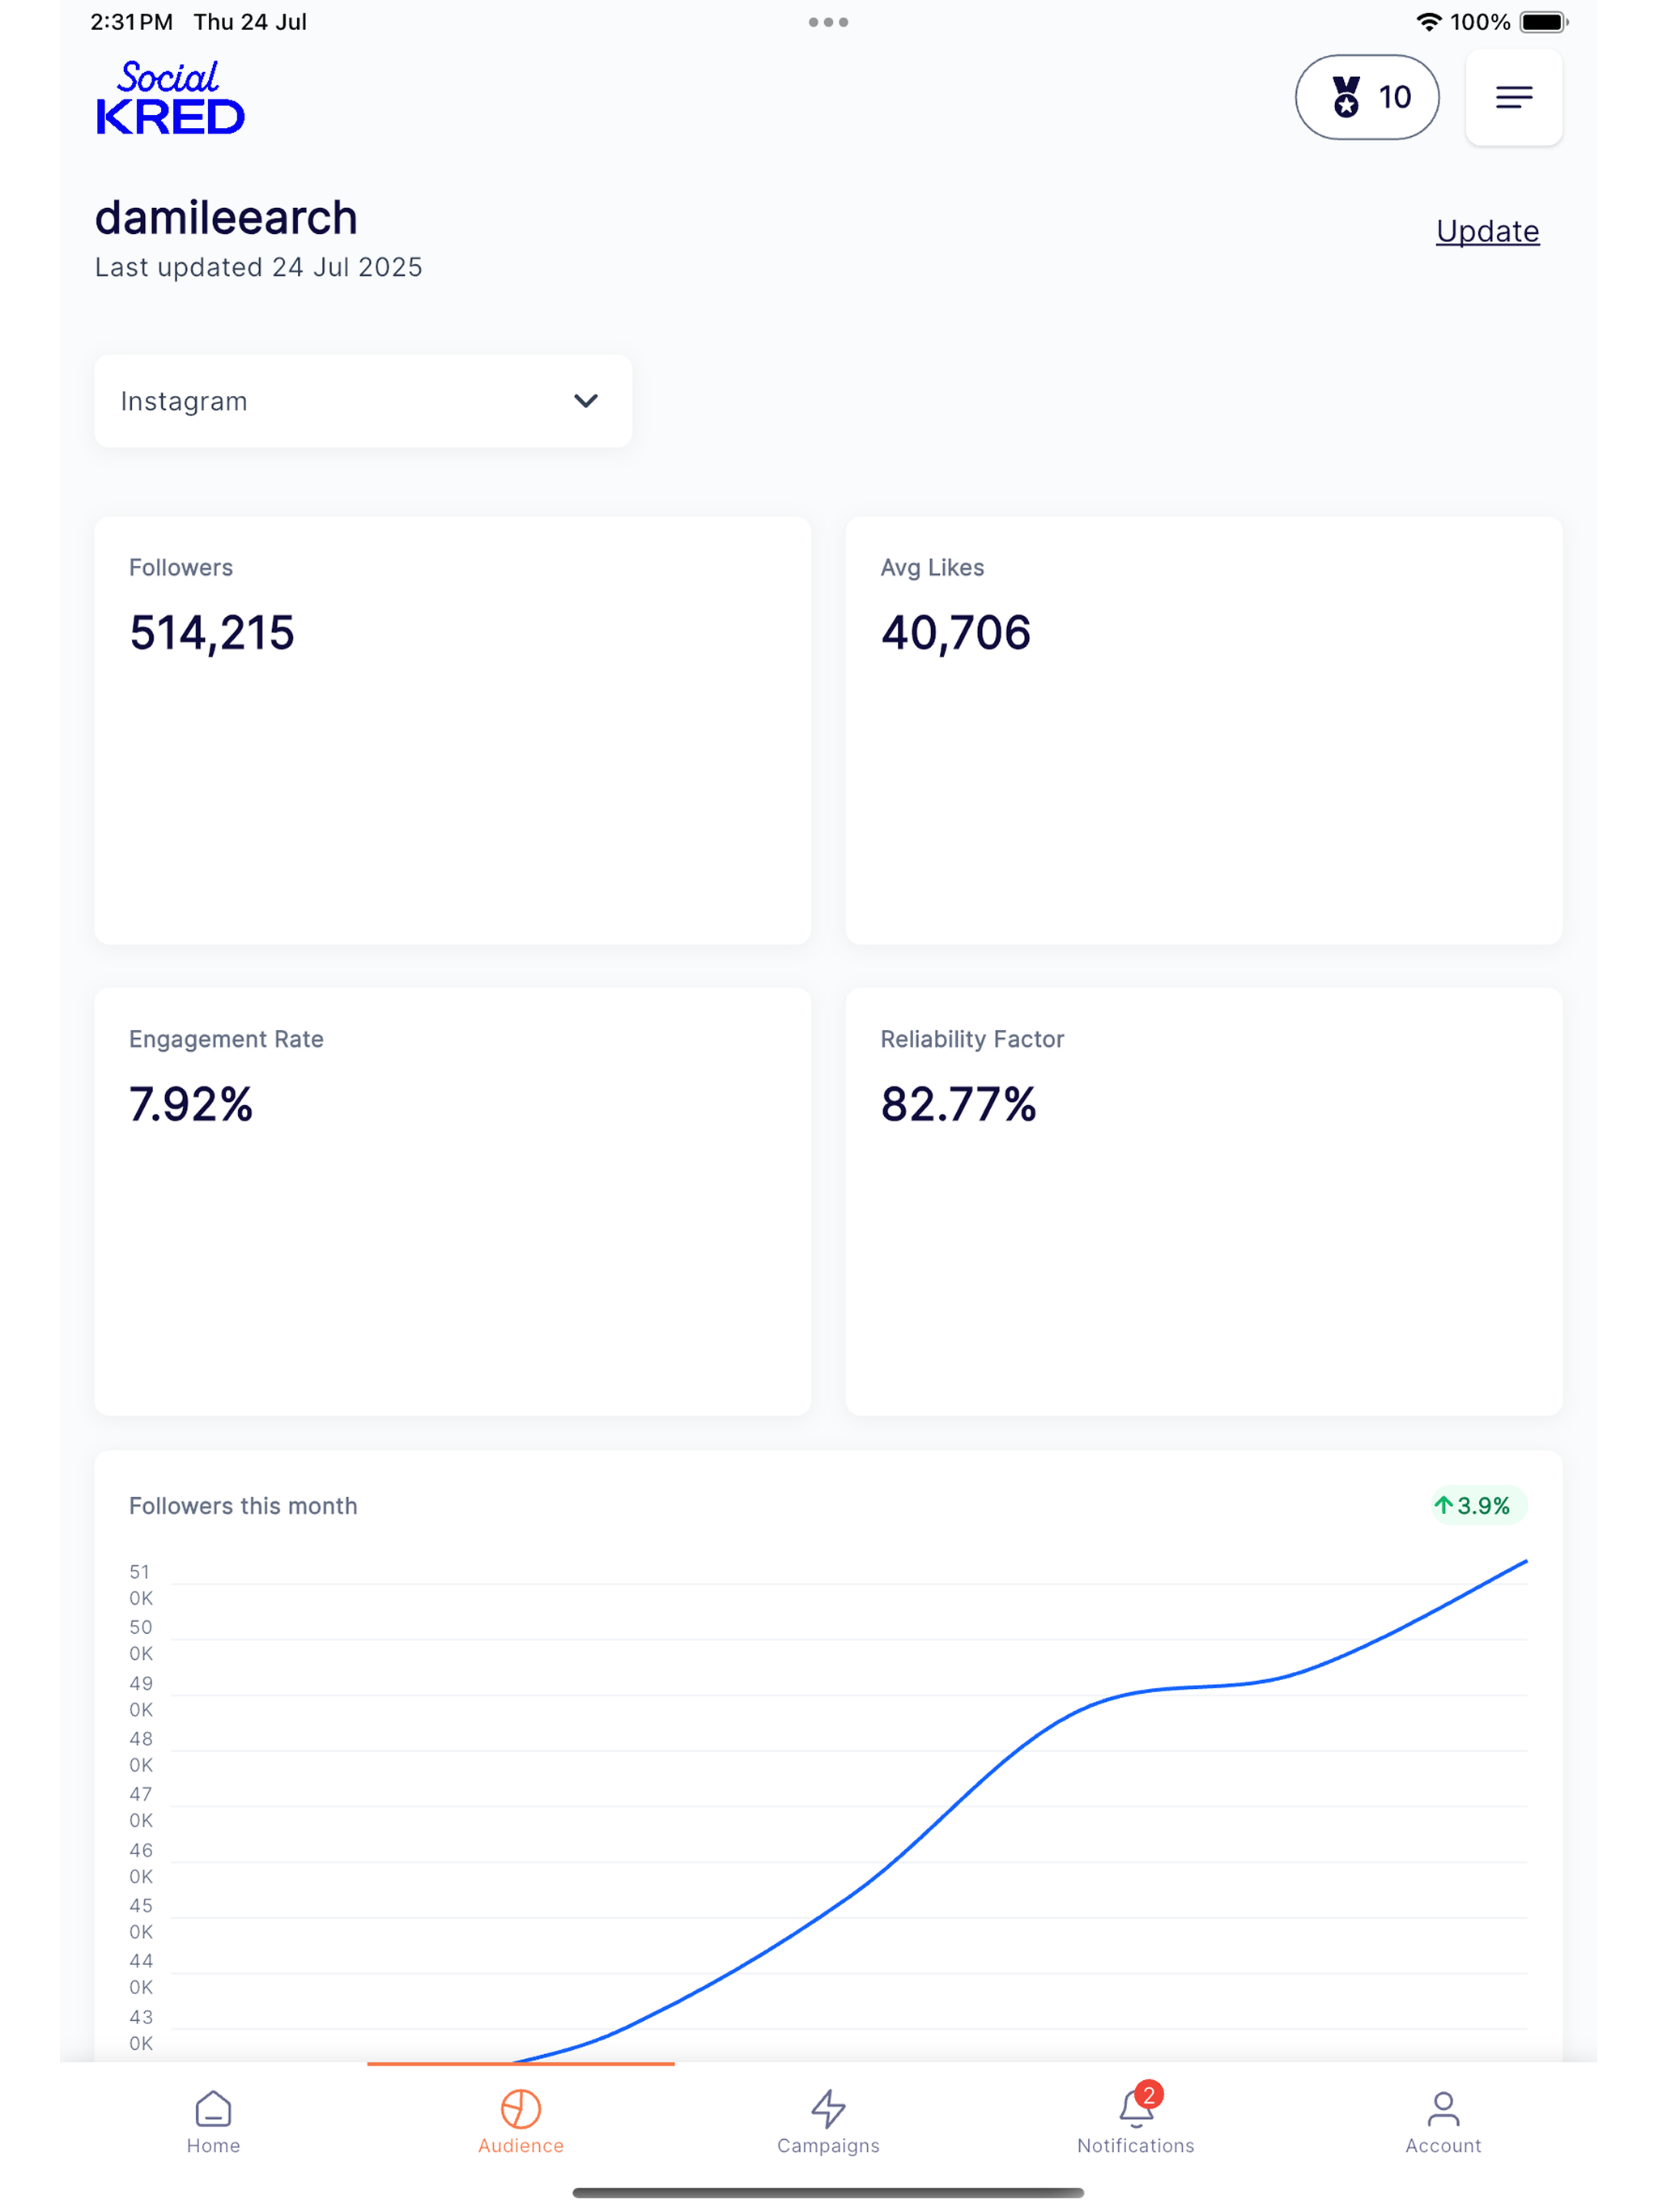The width and height of the screenshot is (1658, 2212).
Task: Click the Social KRED logo
Action: (170, 97)
